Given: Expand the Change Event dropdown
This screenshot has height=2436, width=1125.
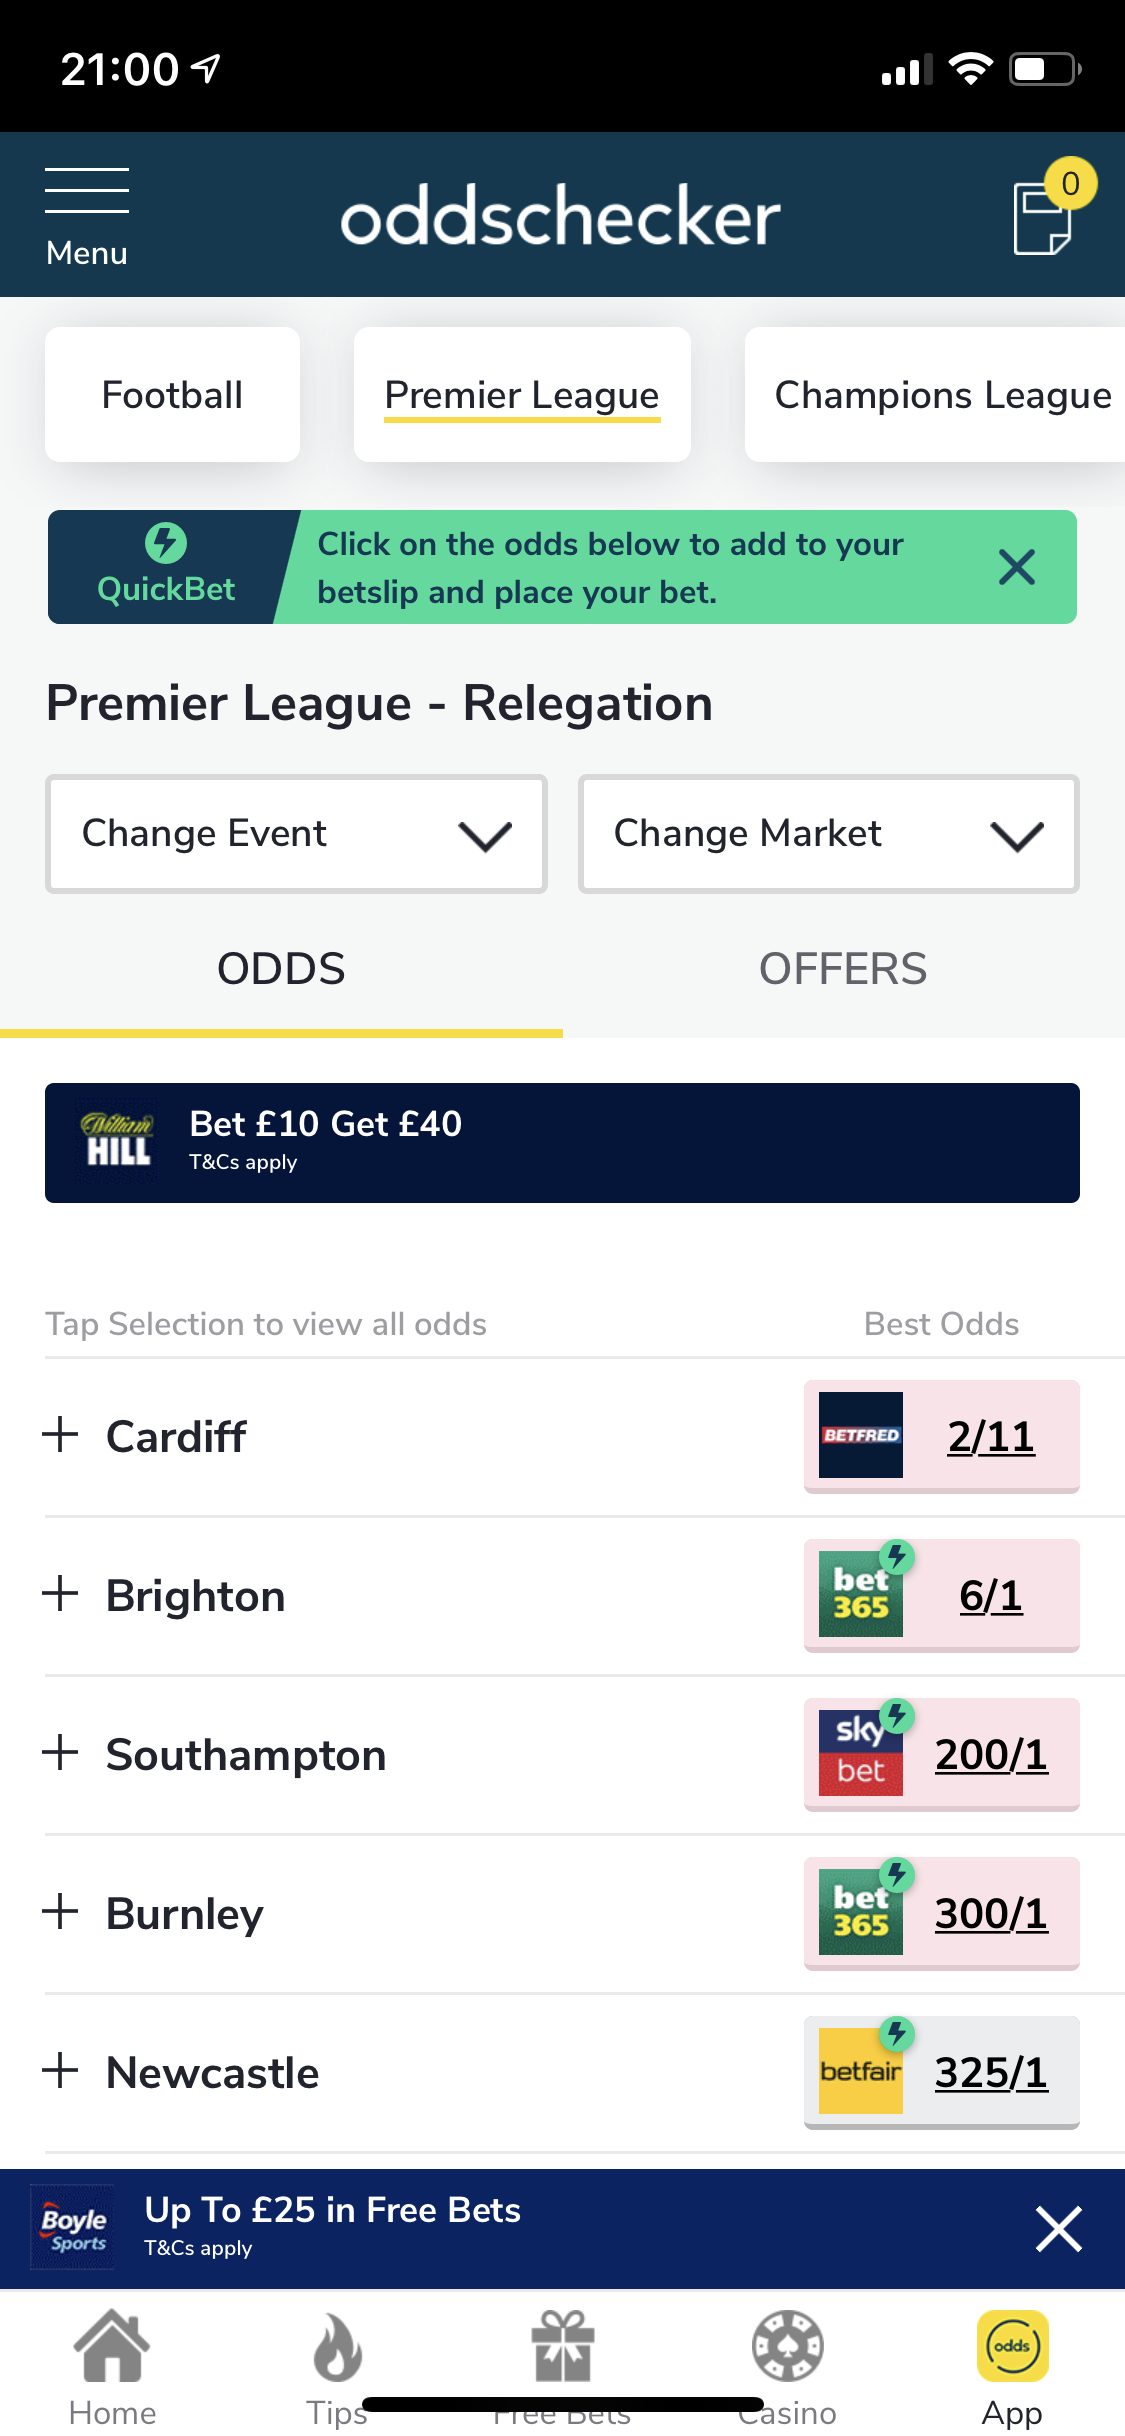Looking at the screenshot, I should (x=296, y=834).
